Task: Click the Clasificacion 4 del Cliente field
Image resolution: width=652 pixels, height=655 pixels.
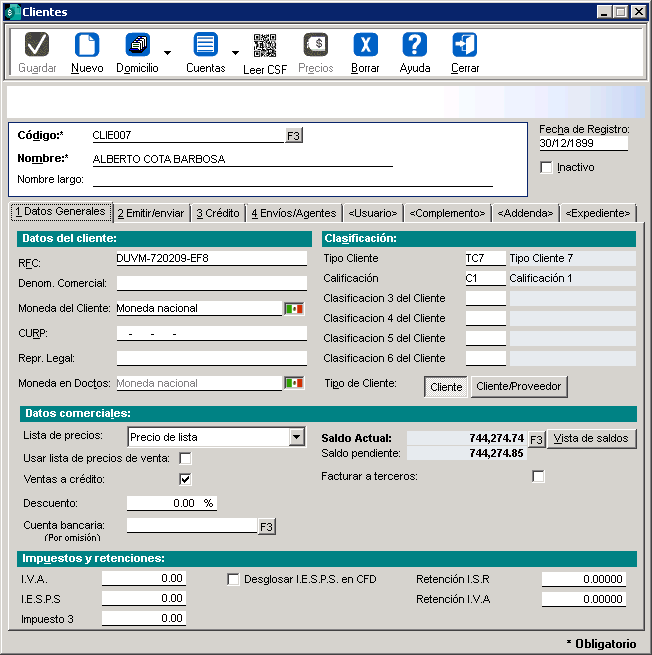Action: click(486, 318)
